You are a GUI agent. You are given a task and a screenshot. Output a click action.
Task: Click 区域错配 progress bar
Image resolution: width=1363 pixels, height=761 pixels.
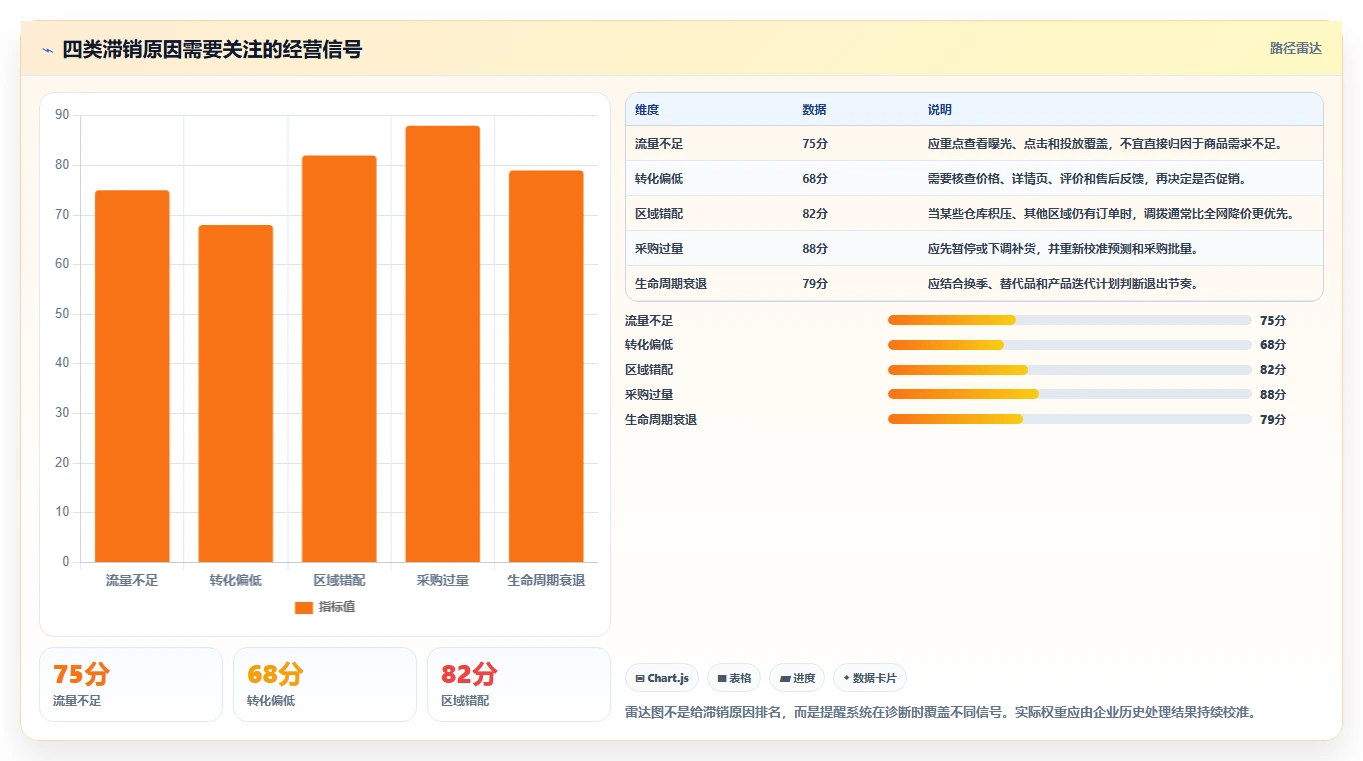click(x=1069, y=370)
